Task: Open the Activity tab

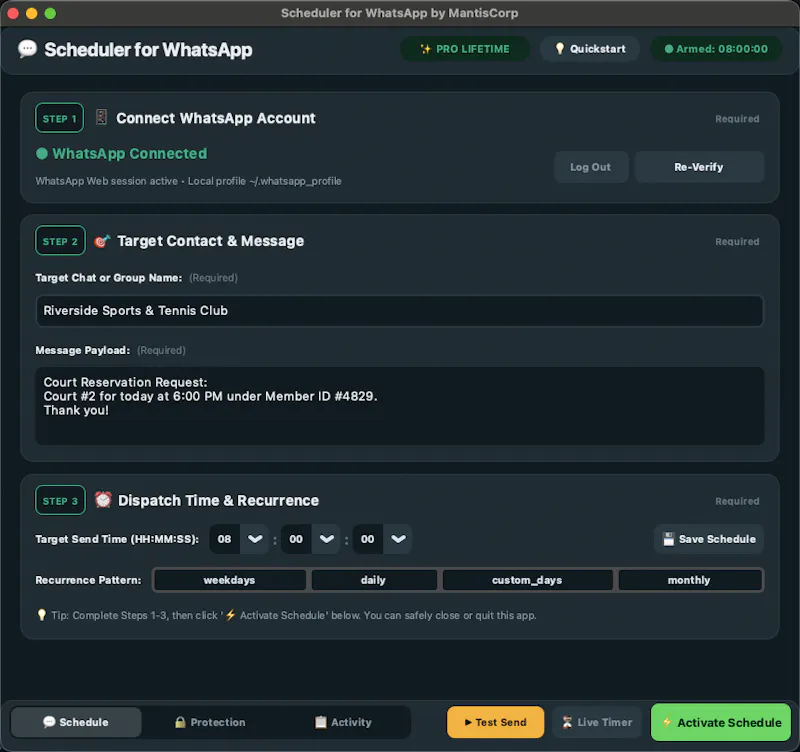Action: (343, 722)
